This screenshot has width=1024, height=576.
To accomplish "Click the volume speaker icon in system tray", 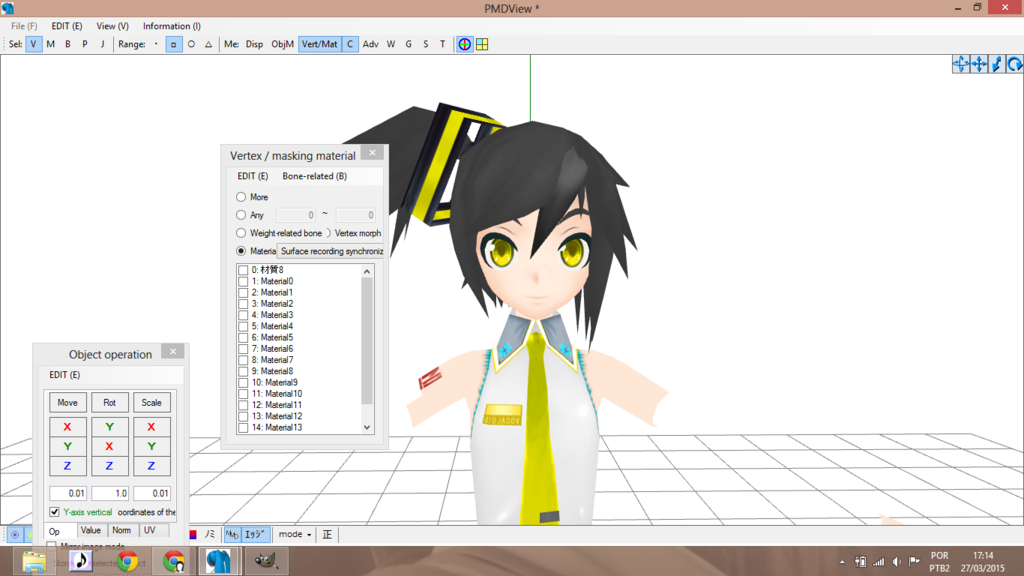I will coord(897,562).
